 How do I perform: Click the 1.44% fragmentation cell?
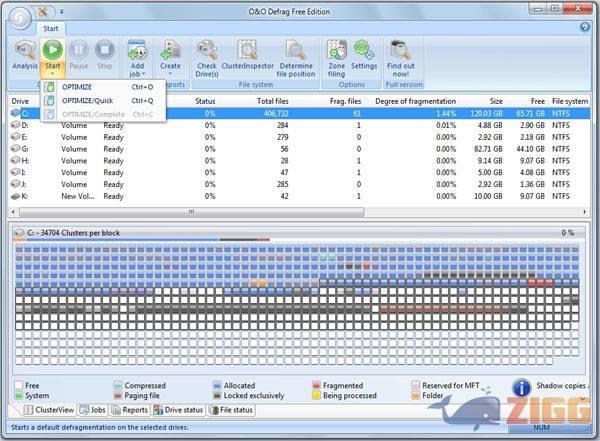446,114
